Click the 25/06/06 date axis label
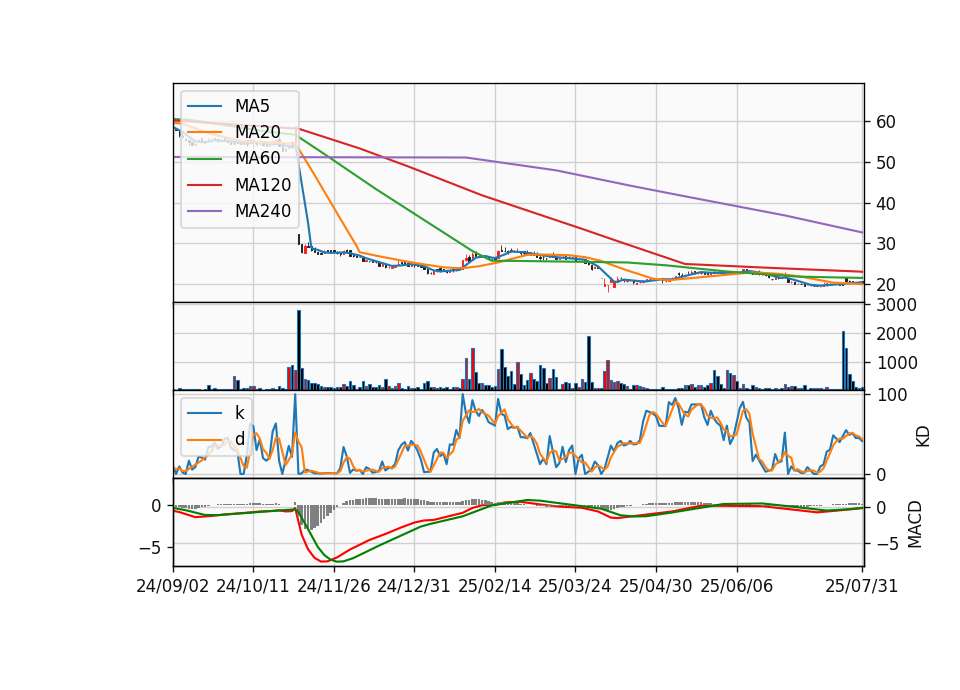 tap(737, 586)
